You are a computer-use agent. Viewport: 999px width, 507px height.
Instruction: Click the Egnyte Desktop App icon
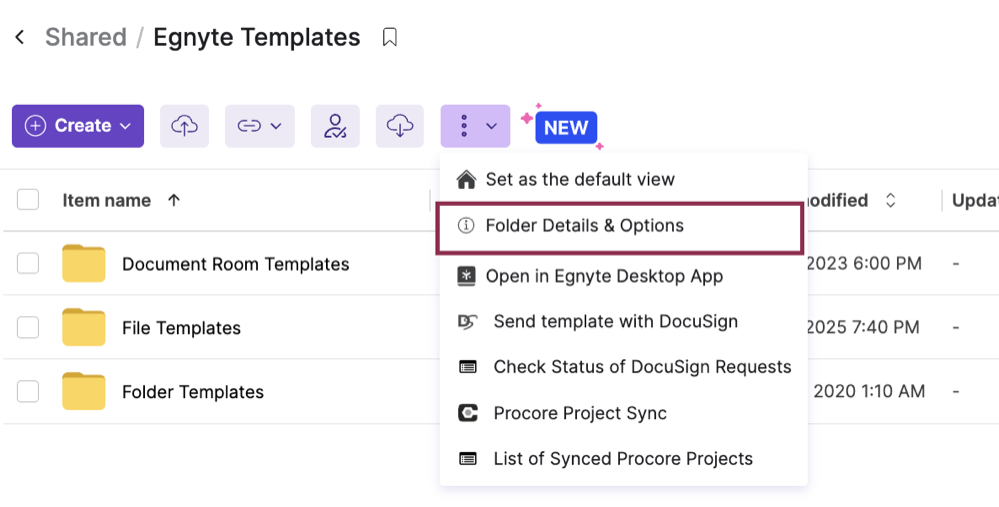click(x=466, y=276)
